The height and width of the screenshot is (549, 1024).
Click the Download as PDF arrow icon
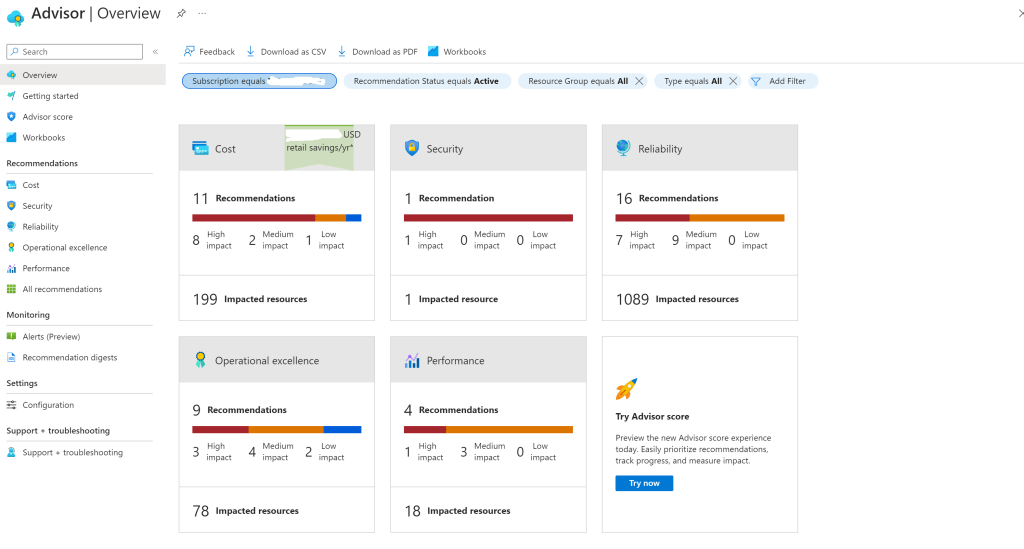pyautogui.click(x=342, y=52)
